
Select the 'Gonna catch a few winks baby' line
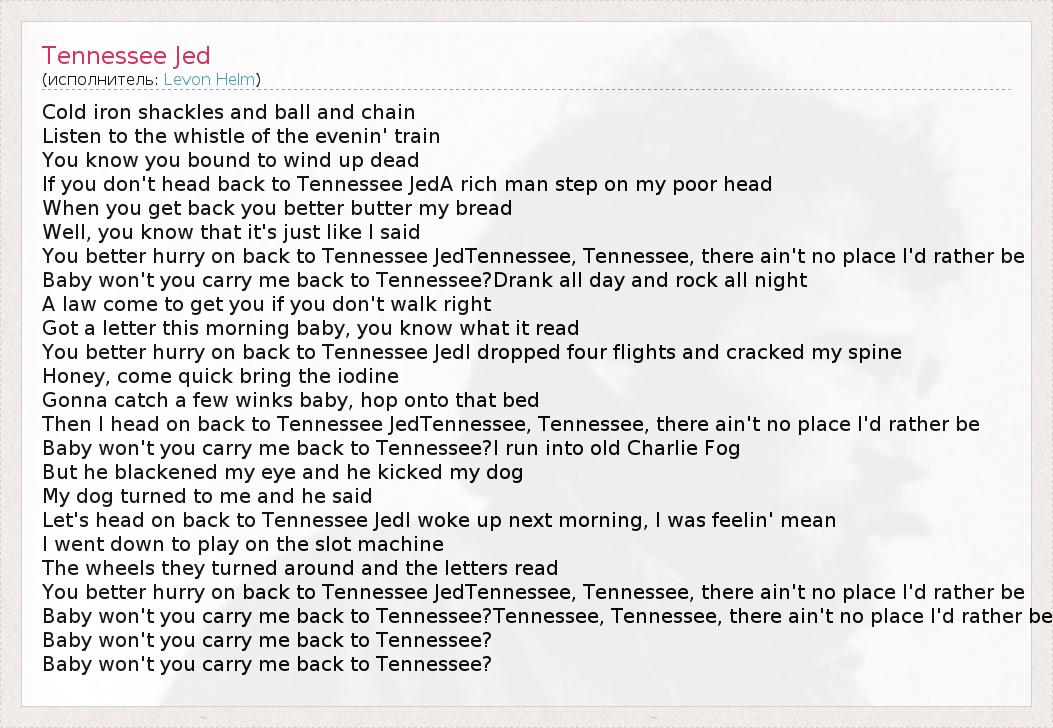(x=290, y=400)
